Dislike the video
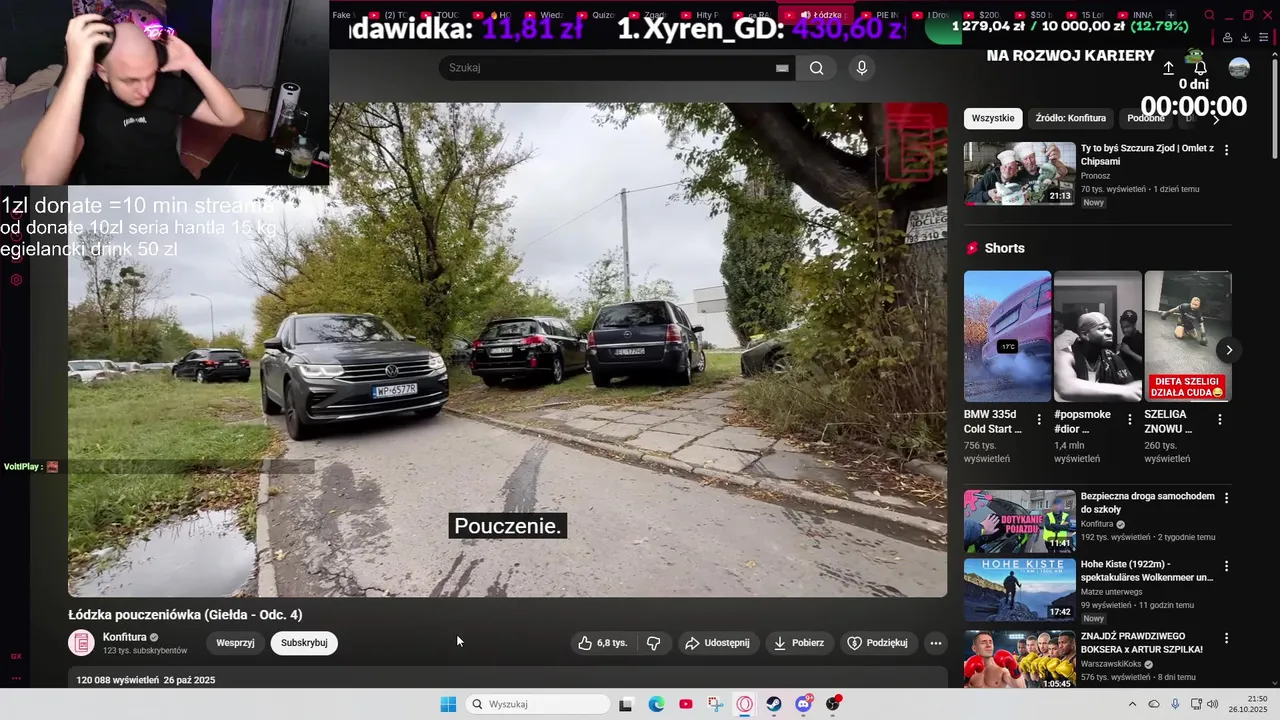1280x720 pixels. pos(654,643)
